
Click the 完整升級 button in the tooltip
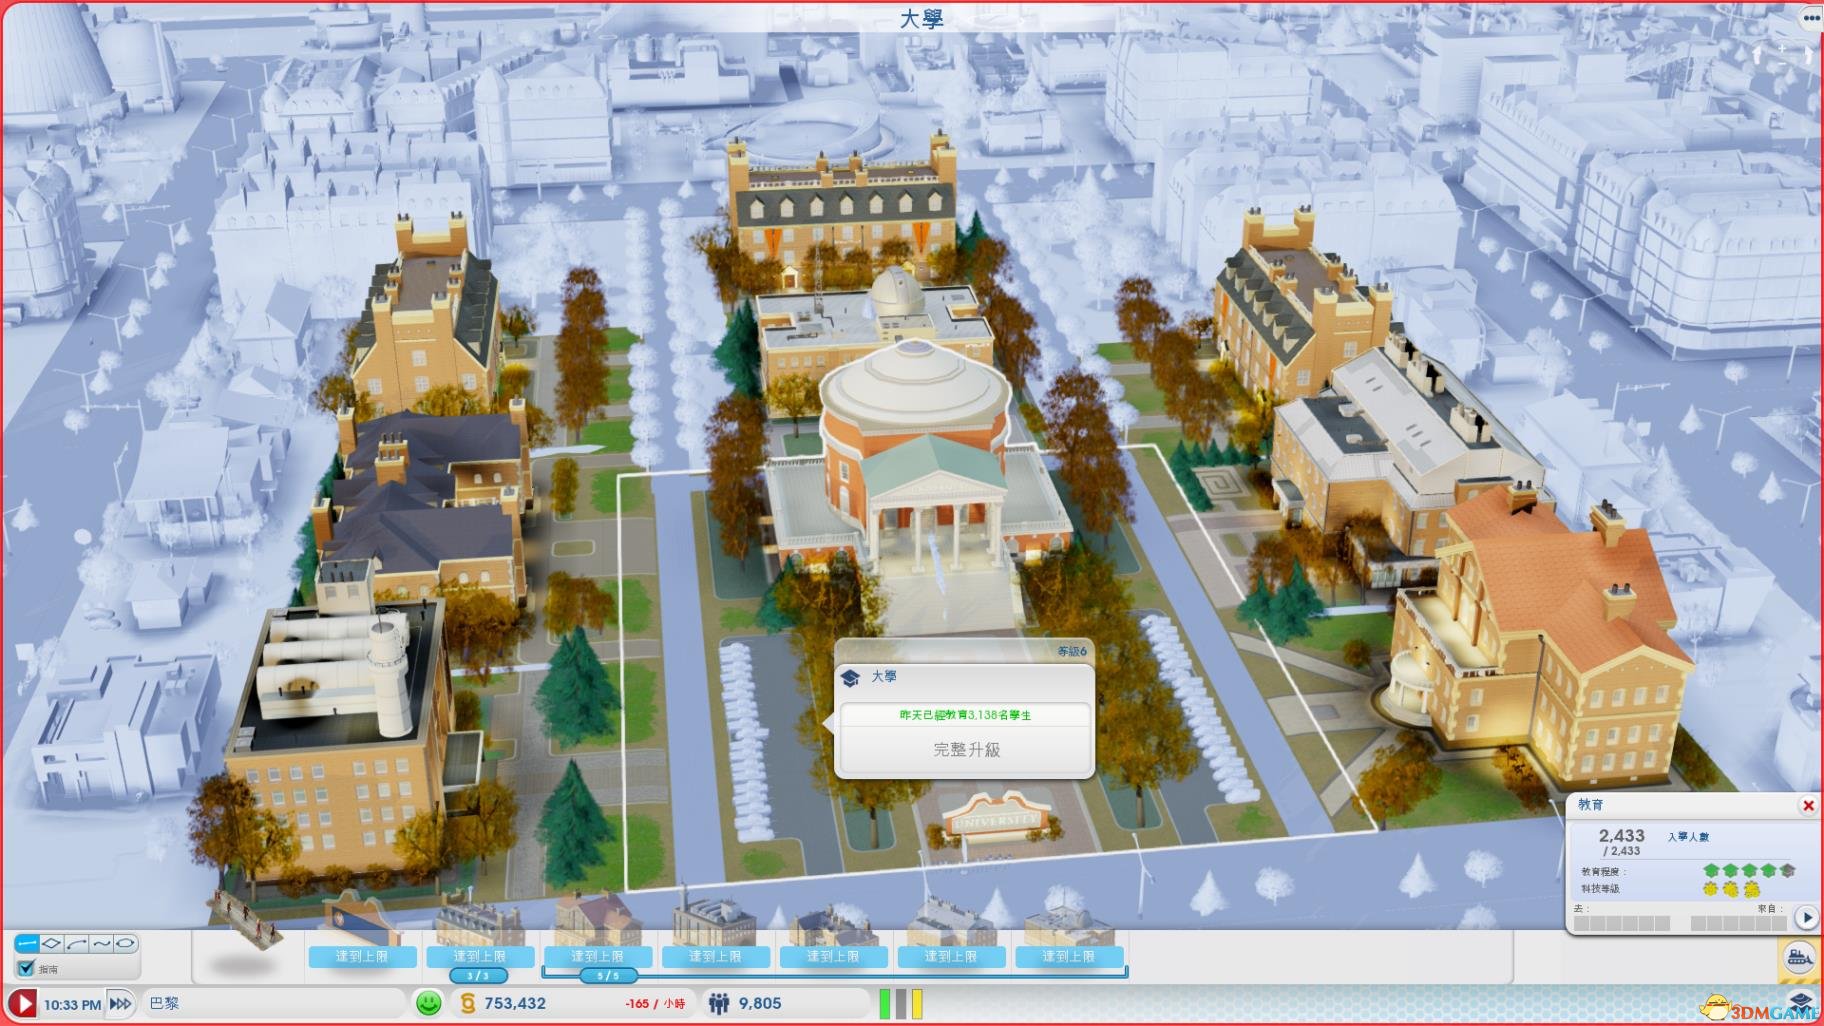966,749
